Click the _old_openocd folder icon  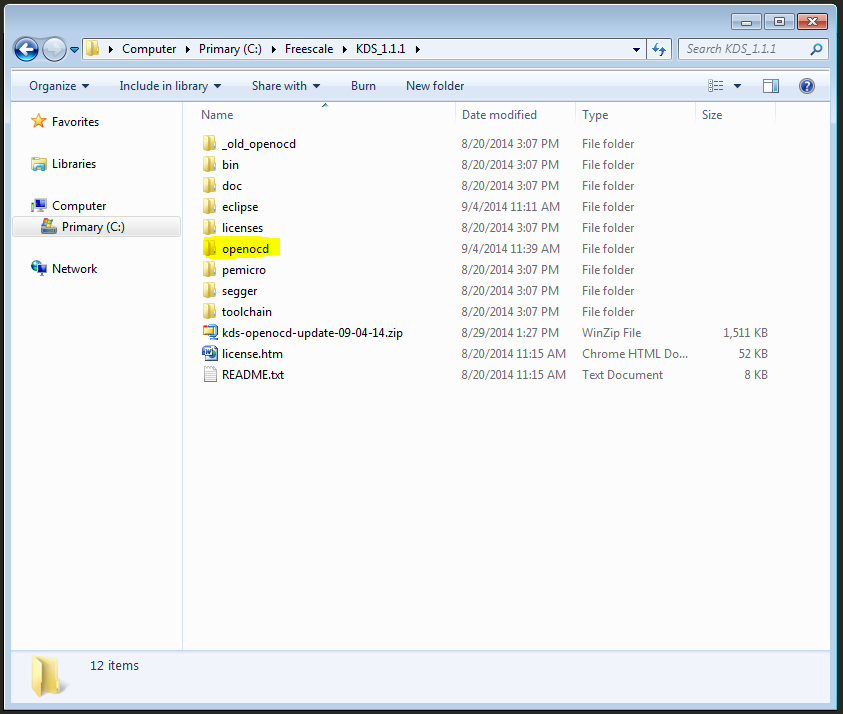point(210,144)
